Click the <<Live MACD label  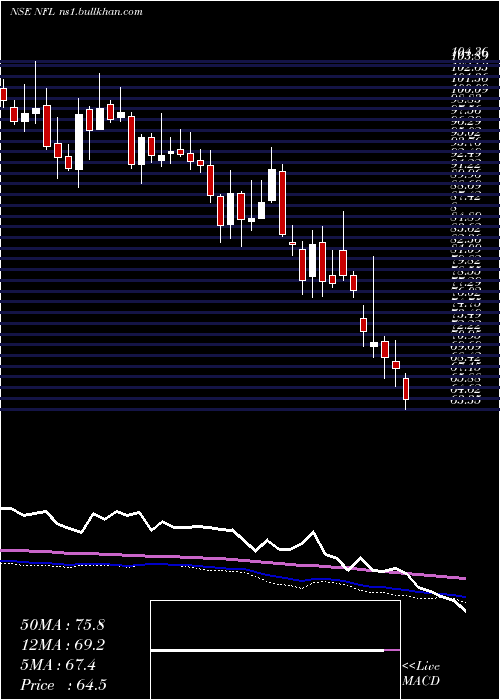pos(421,674)
